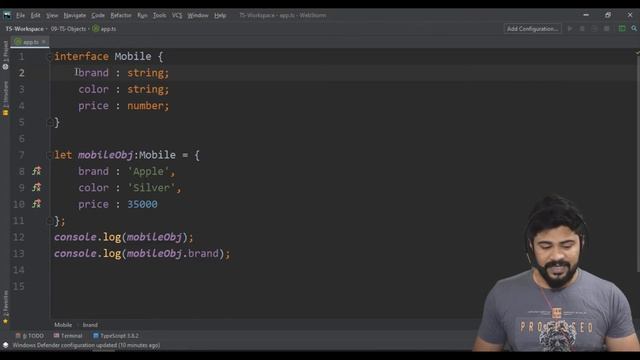
Task: Click the Mobile breadcrumb below the editor
Action: (63, 325)
